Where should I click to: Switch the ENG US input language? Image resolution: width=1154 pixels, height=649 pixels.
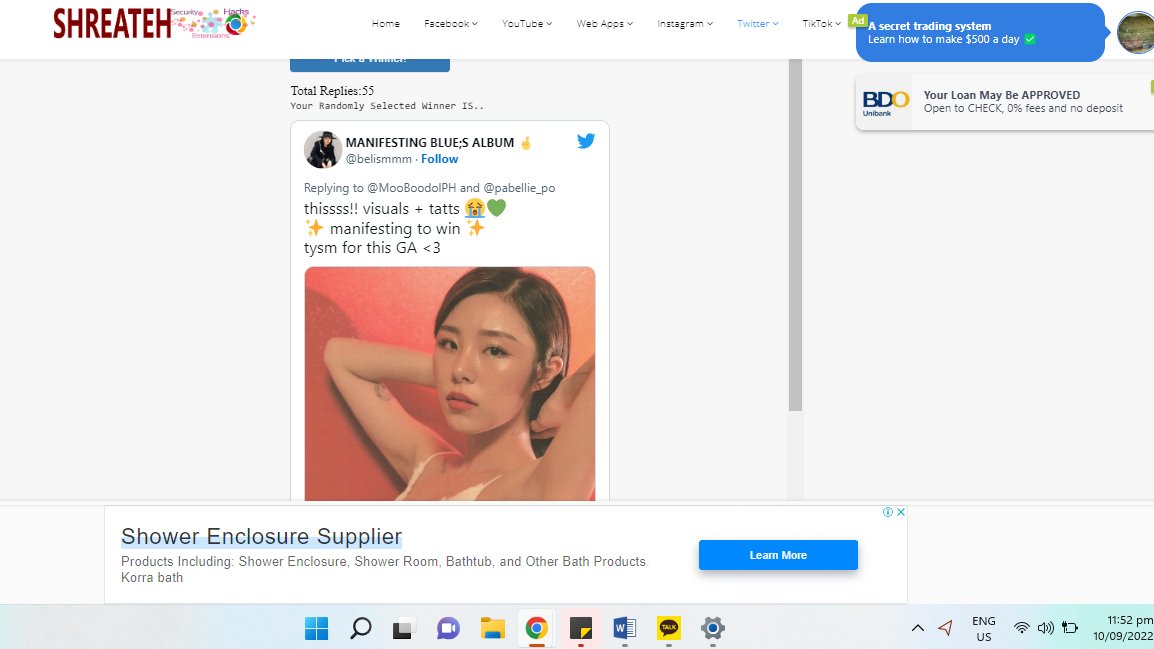point(983,628)
